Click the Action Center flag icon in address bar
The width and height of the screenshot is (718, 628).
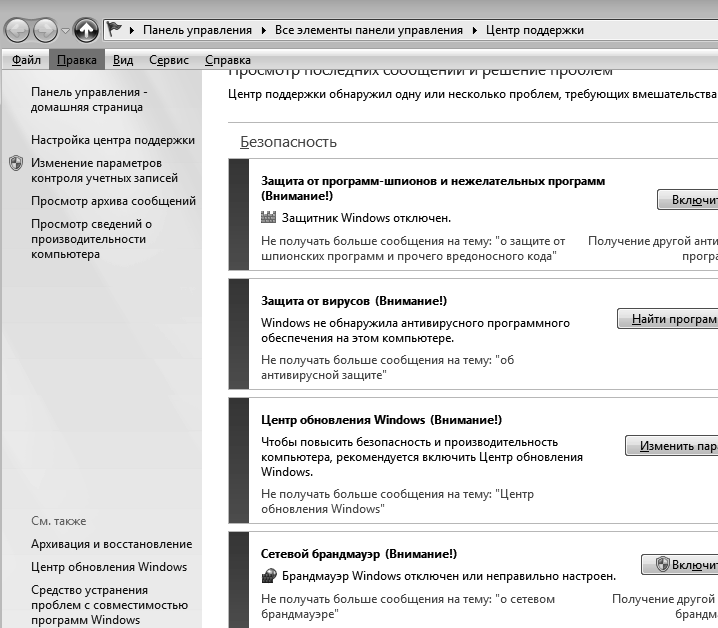pyautogui.click(x=114, y=30)
